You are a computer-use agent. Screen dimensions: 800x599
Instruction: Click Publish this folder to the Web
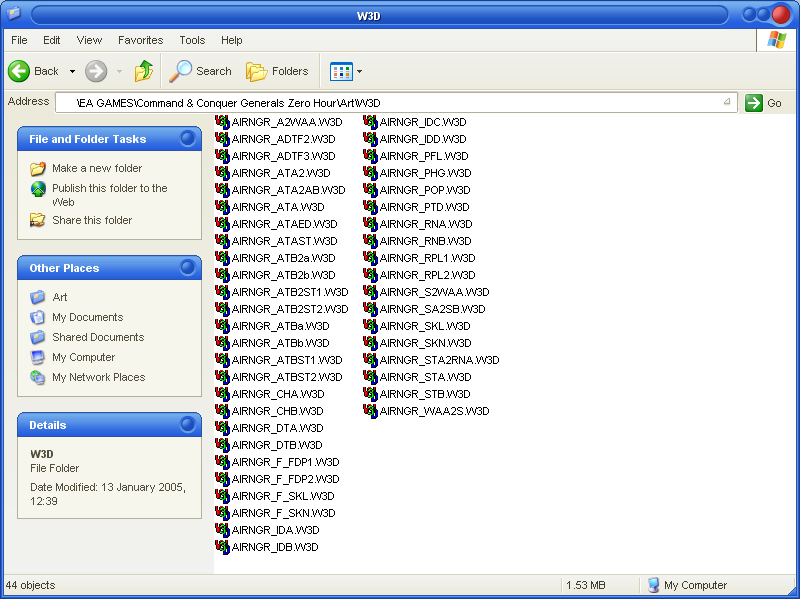coord(110,195)
